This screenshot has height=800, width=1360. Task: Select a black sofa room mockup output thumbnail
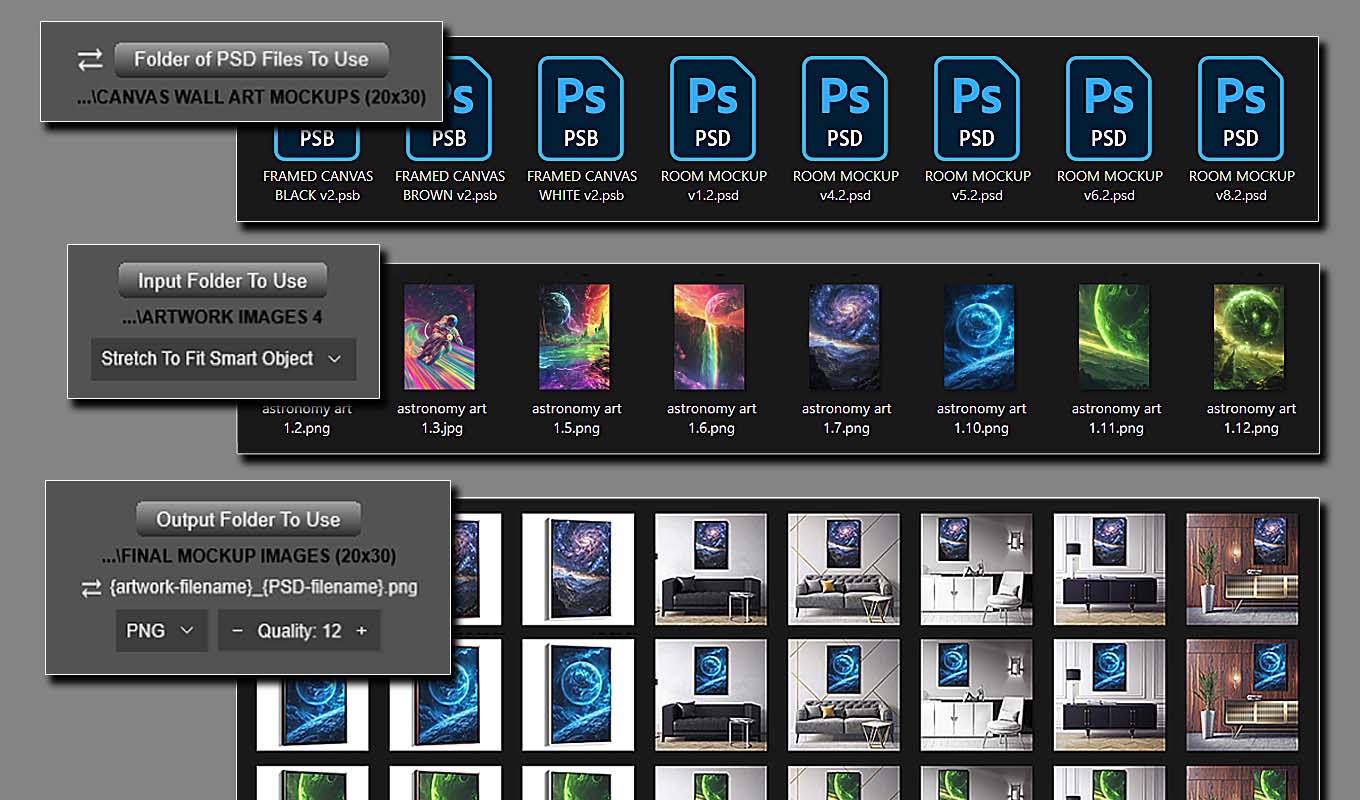pyautogui.click(x=710, y=567)
